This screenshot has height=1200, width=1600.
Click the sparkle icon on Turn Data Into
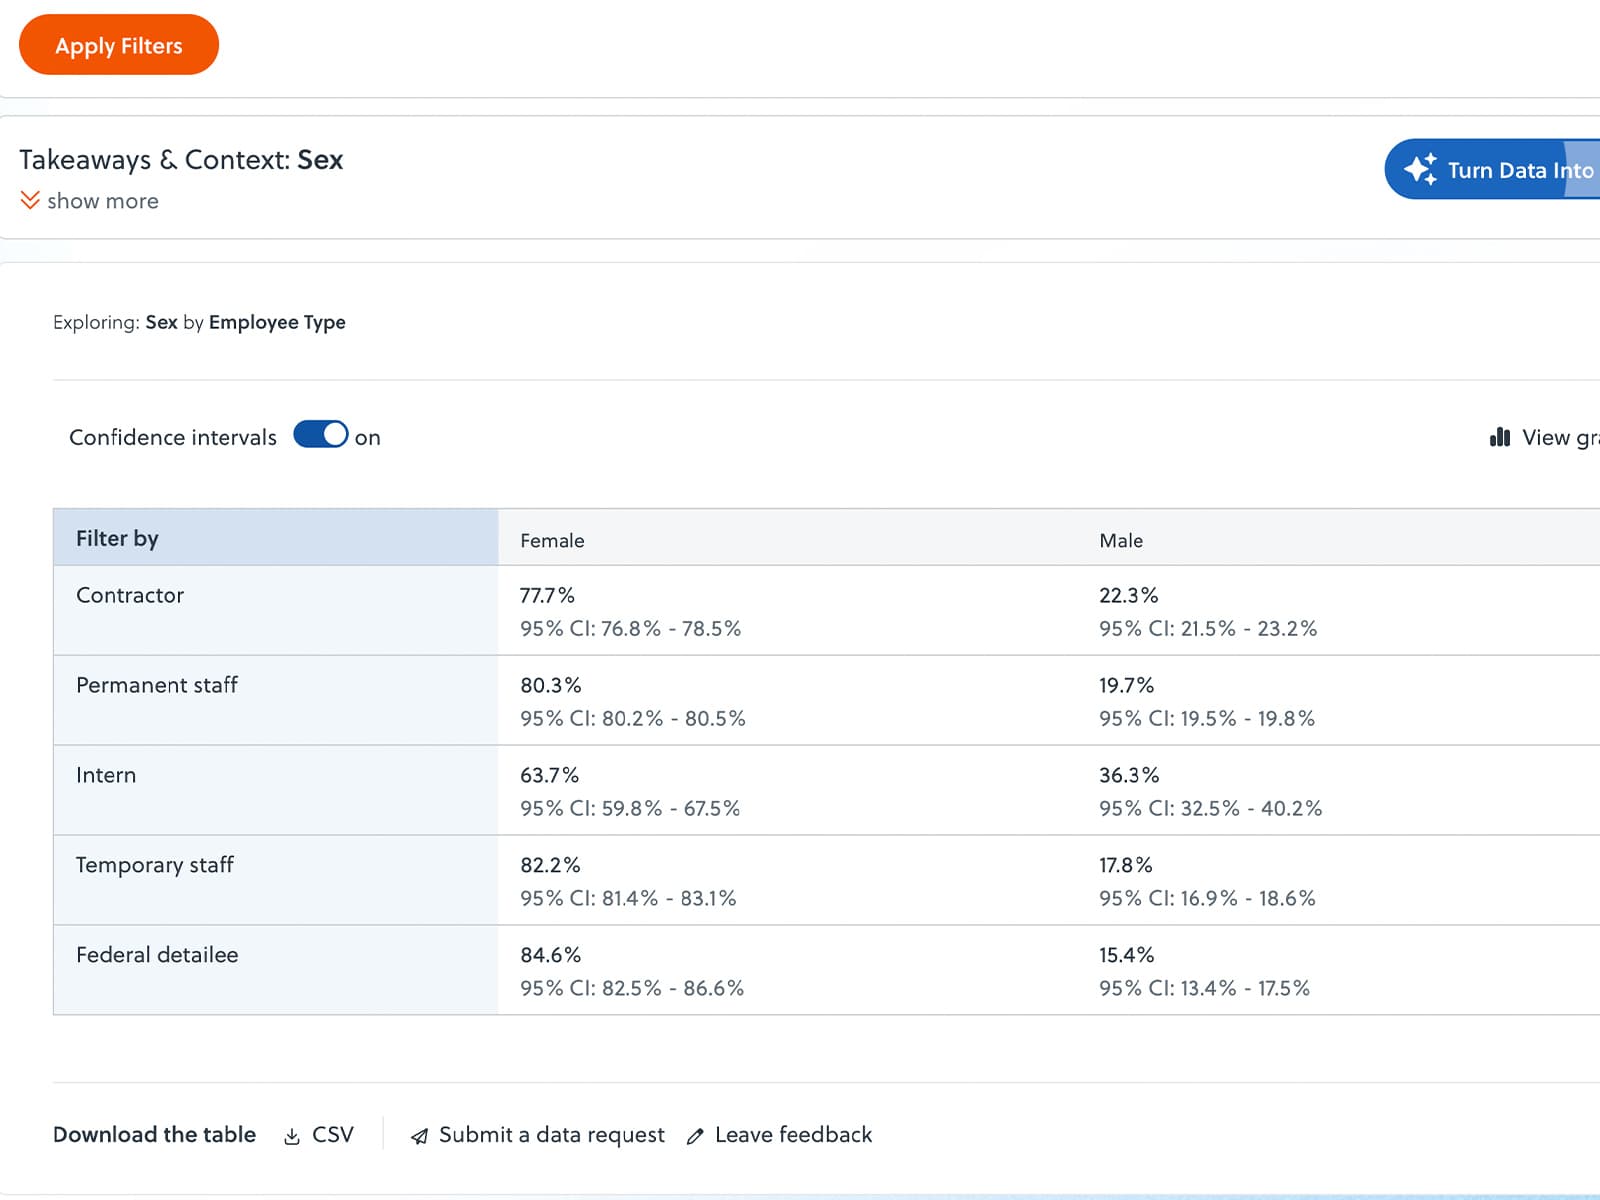[x=1420, y=169]
